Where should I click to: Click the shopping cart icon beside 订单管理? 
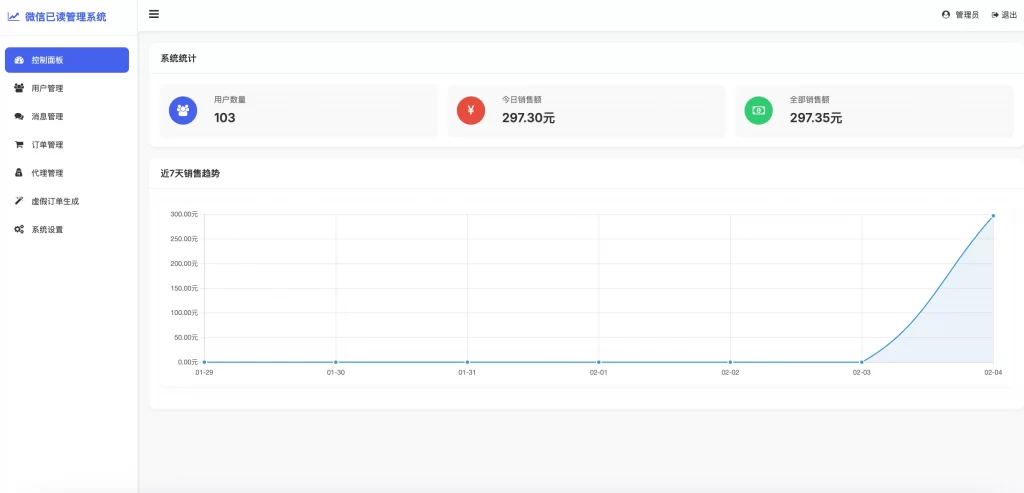pyautogui.click(x=19, y=144)
